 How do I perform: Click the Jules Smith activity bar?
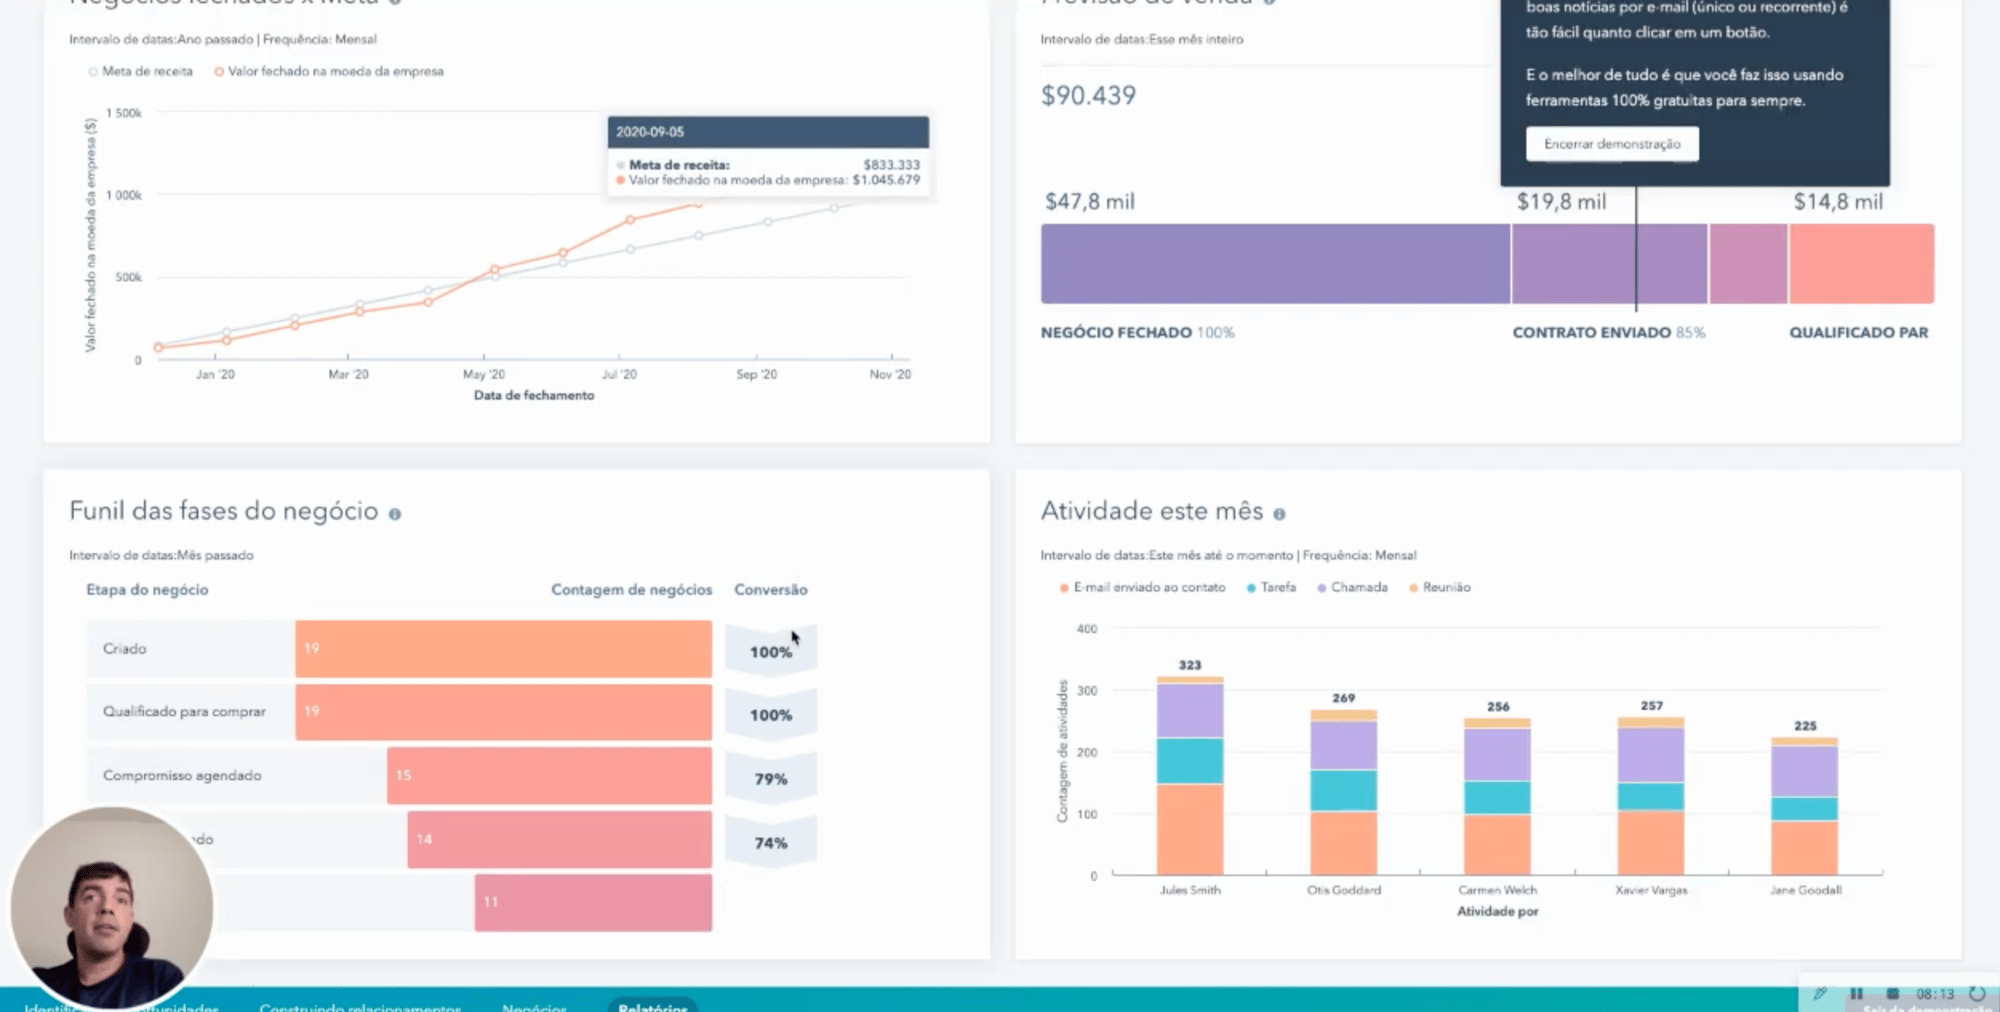click(x=1190, y=776)
